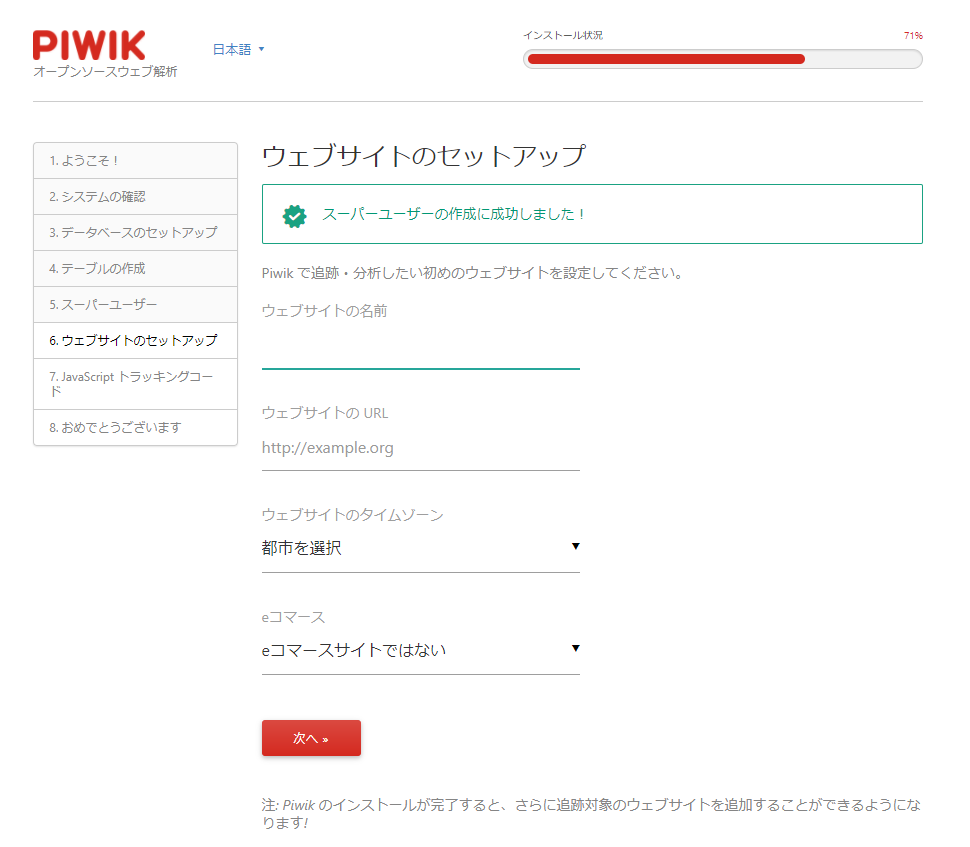Screen dimensions: 970x847
Task: Select step 4. テーブルの作成
Action: [x=135, y=269]
